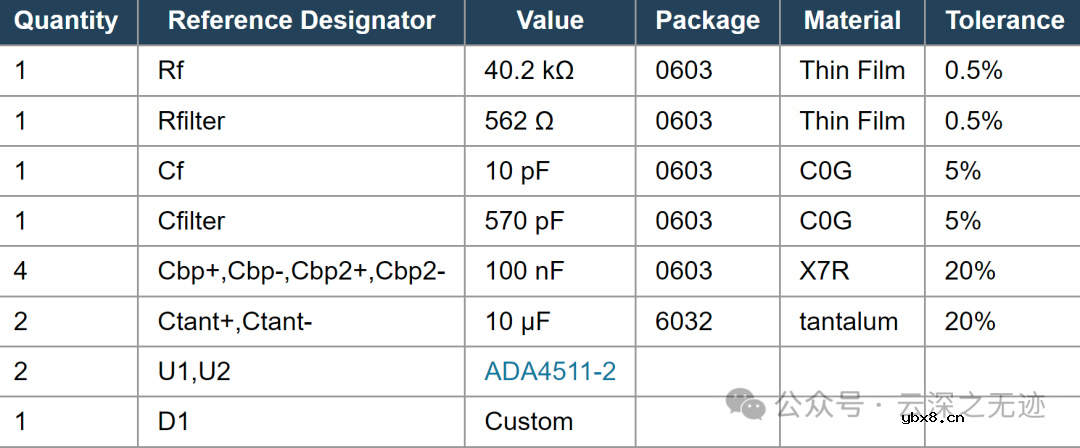Viewport: 1080px width, 448px height.
Task: Select the Cbp+,Cbp-,Cbp2+,Cbp2- cell
Action: [301, 271]
